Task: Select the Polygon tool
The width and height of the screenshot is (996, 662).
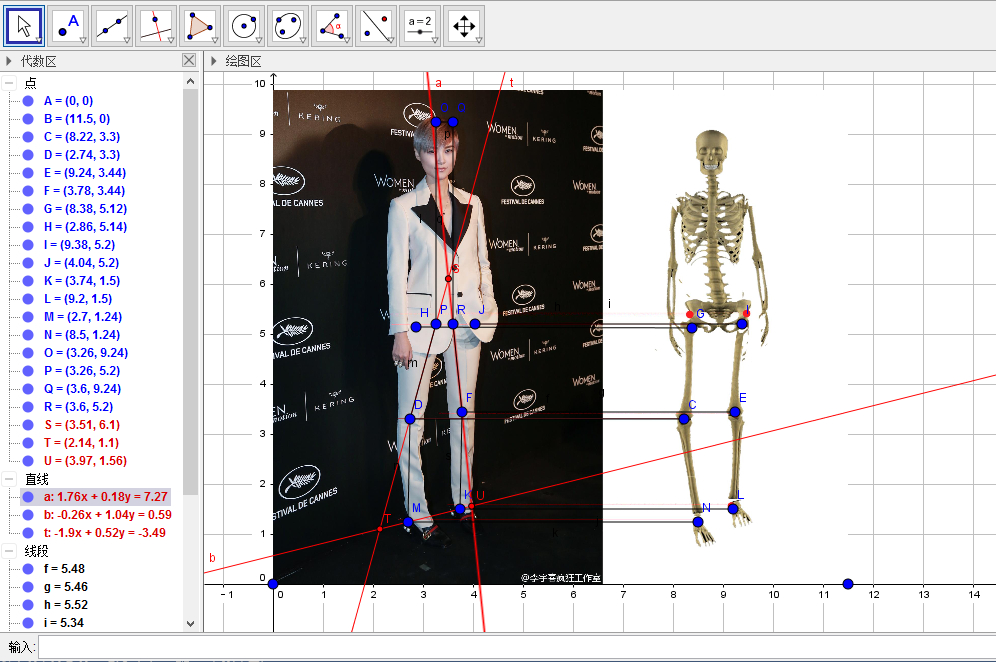Action: 200,26
